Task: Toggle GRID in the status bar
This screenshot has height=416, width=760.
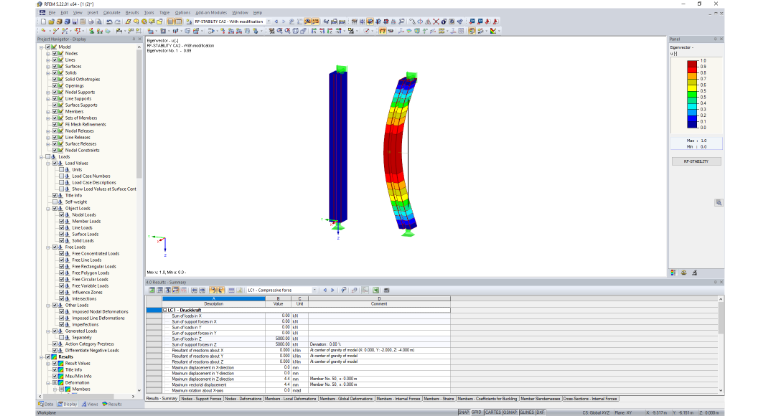Action: pos(476,412)
